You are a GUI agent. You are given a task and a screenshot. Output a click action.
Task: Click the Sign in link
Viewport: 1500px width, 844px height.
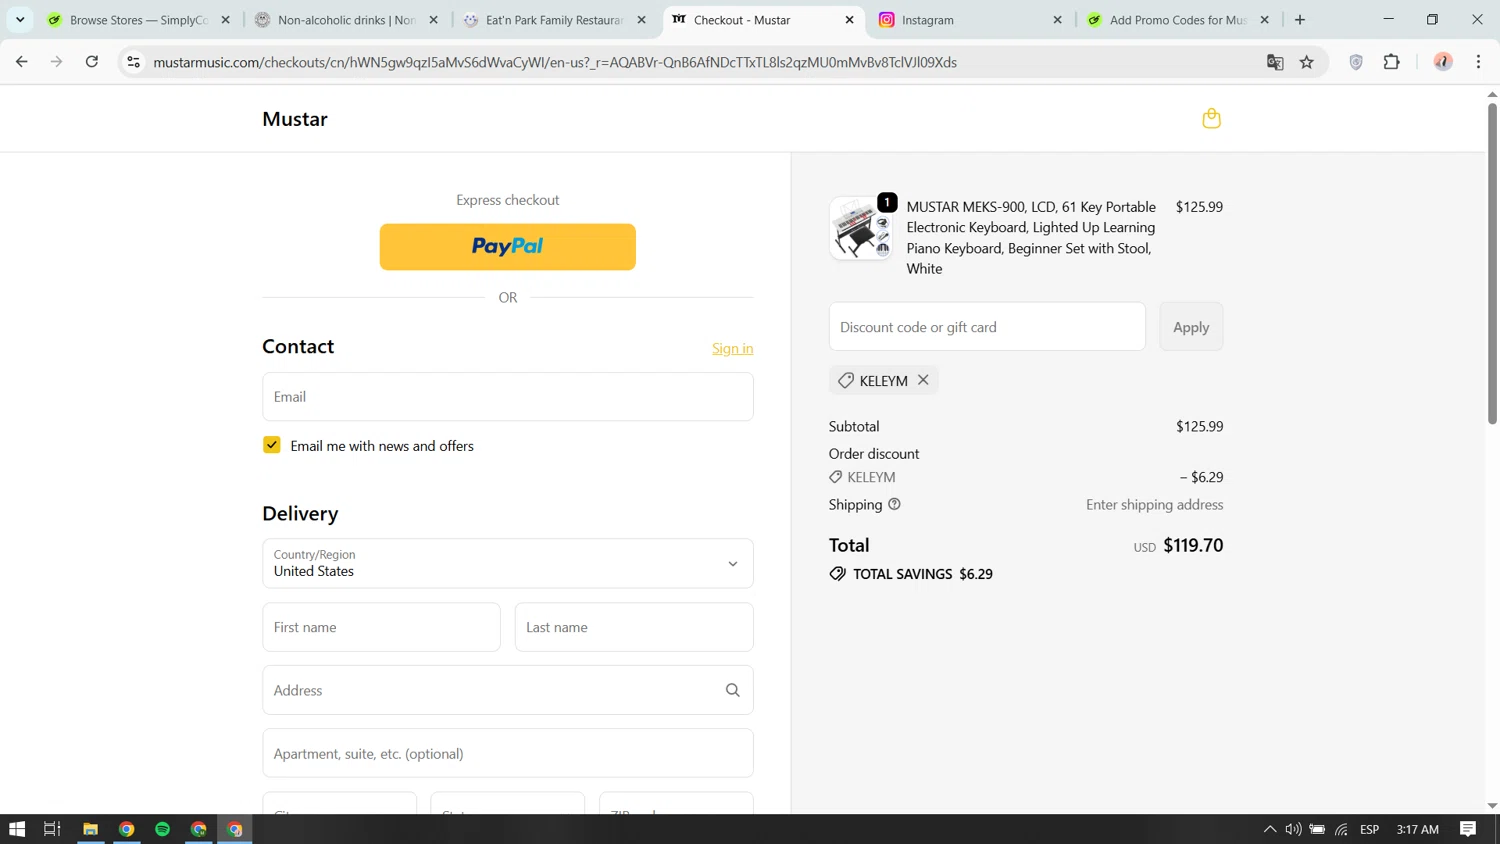pos(732,348)
